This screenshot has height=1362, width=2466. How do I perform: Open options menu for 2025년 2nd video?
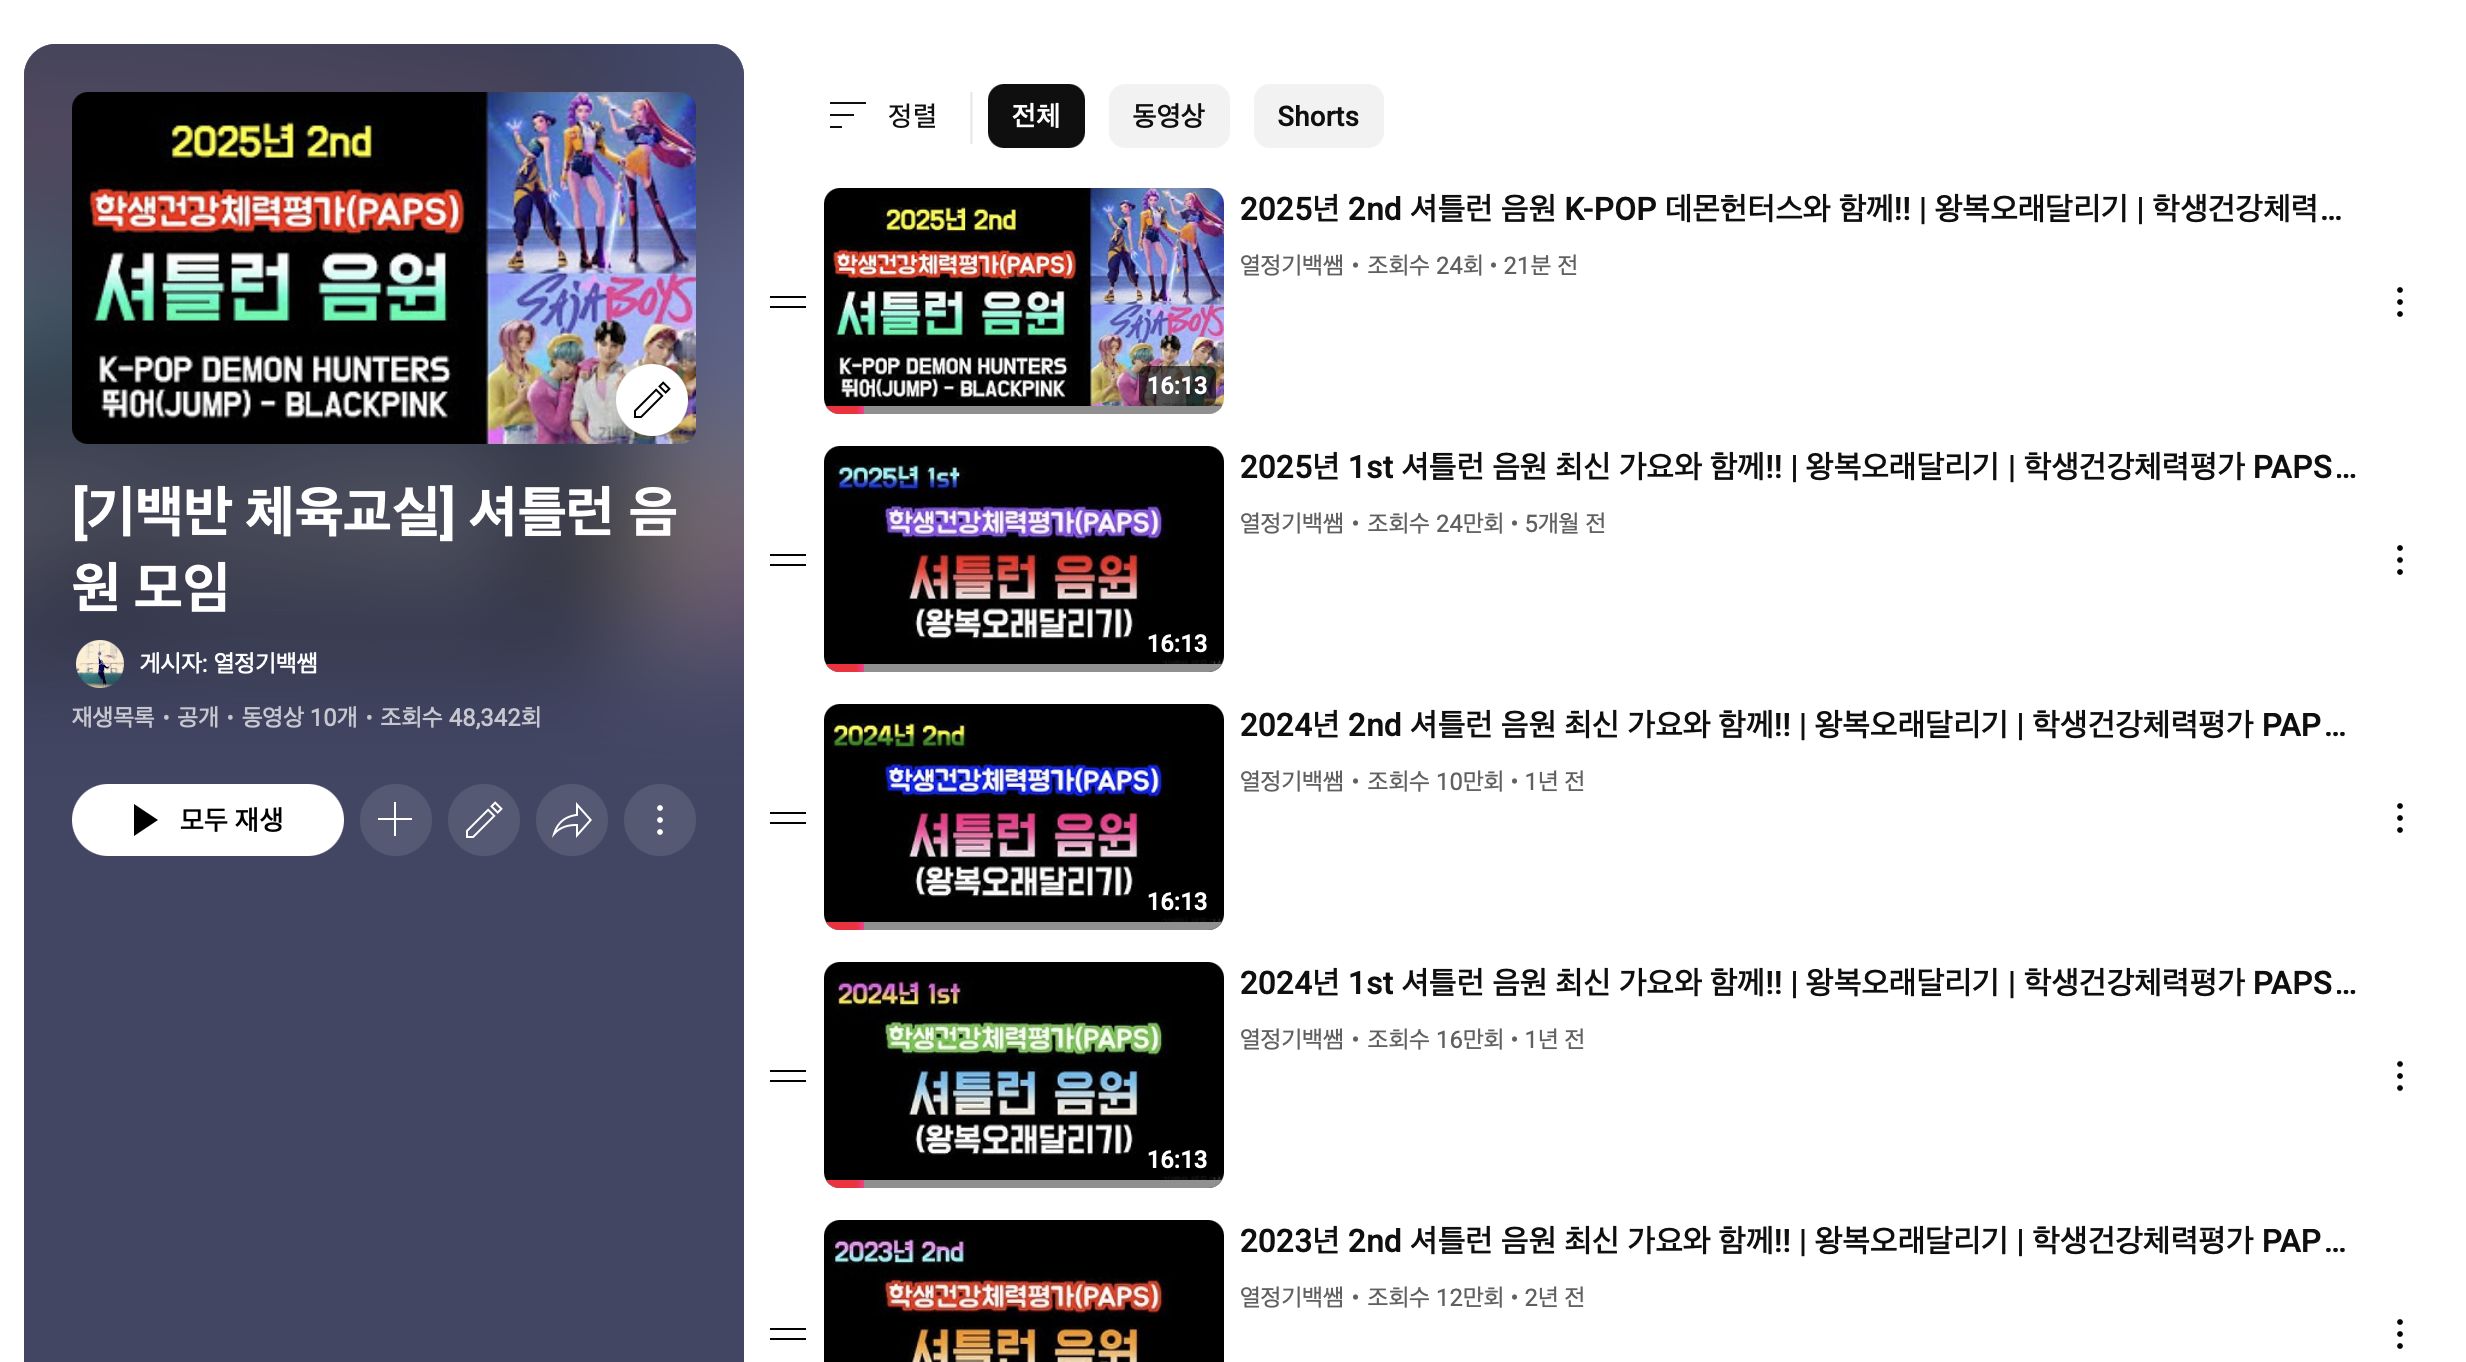(2399, 302)
